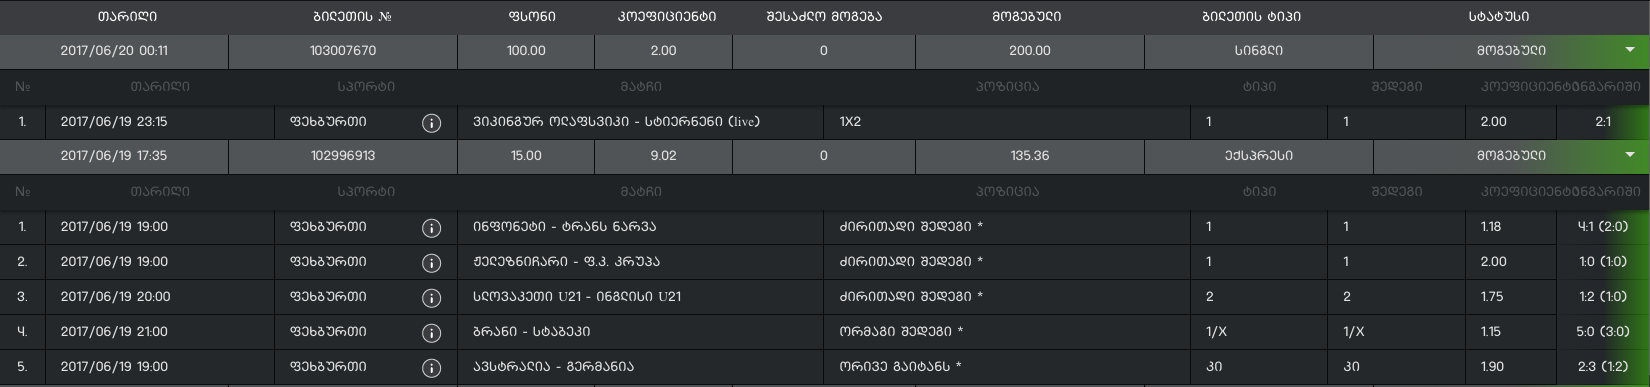This screenshot has height=387, width=1650.
Task: Open info icon for ვიკინგურ ოლაფსვიკი match
Action: pyautogui.click(x=431, y=123)
